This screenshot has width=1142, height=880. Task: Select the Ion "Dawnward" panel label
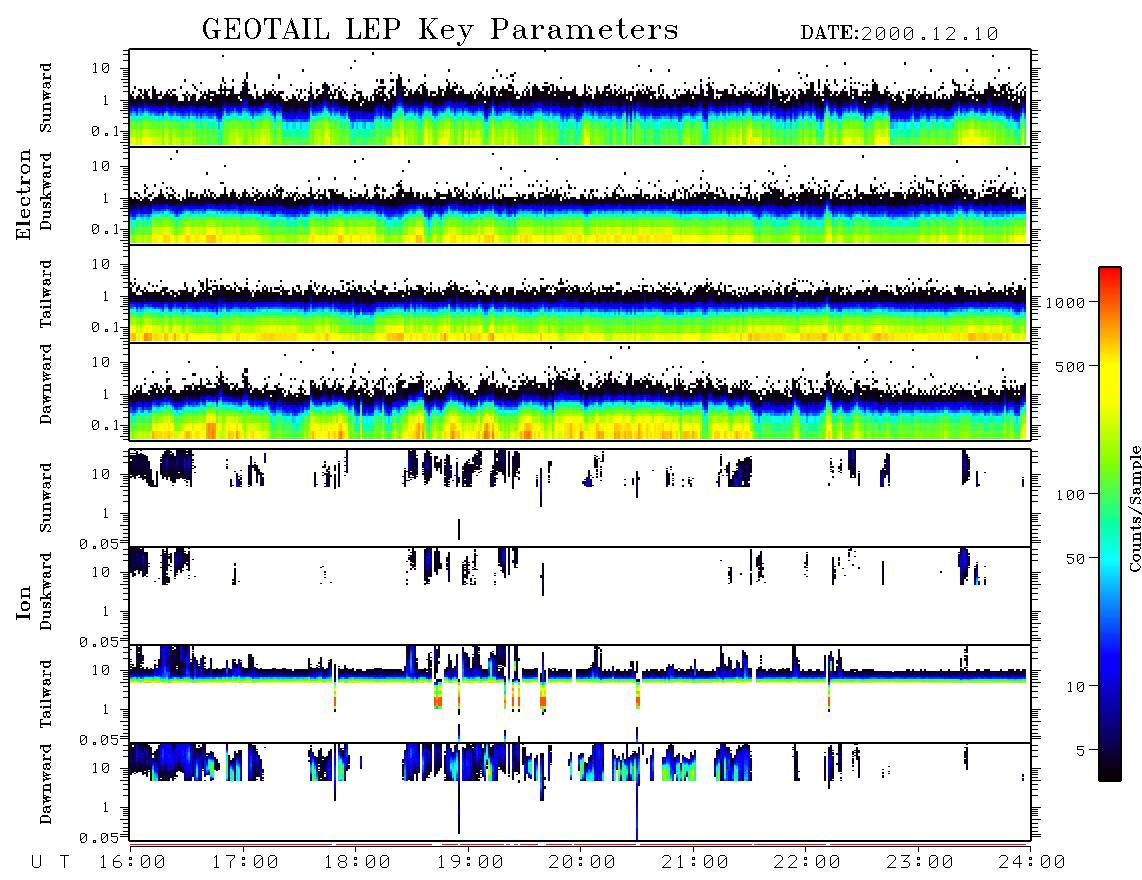pyautogui.click(x=46, y=784)
